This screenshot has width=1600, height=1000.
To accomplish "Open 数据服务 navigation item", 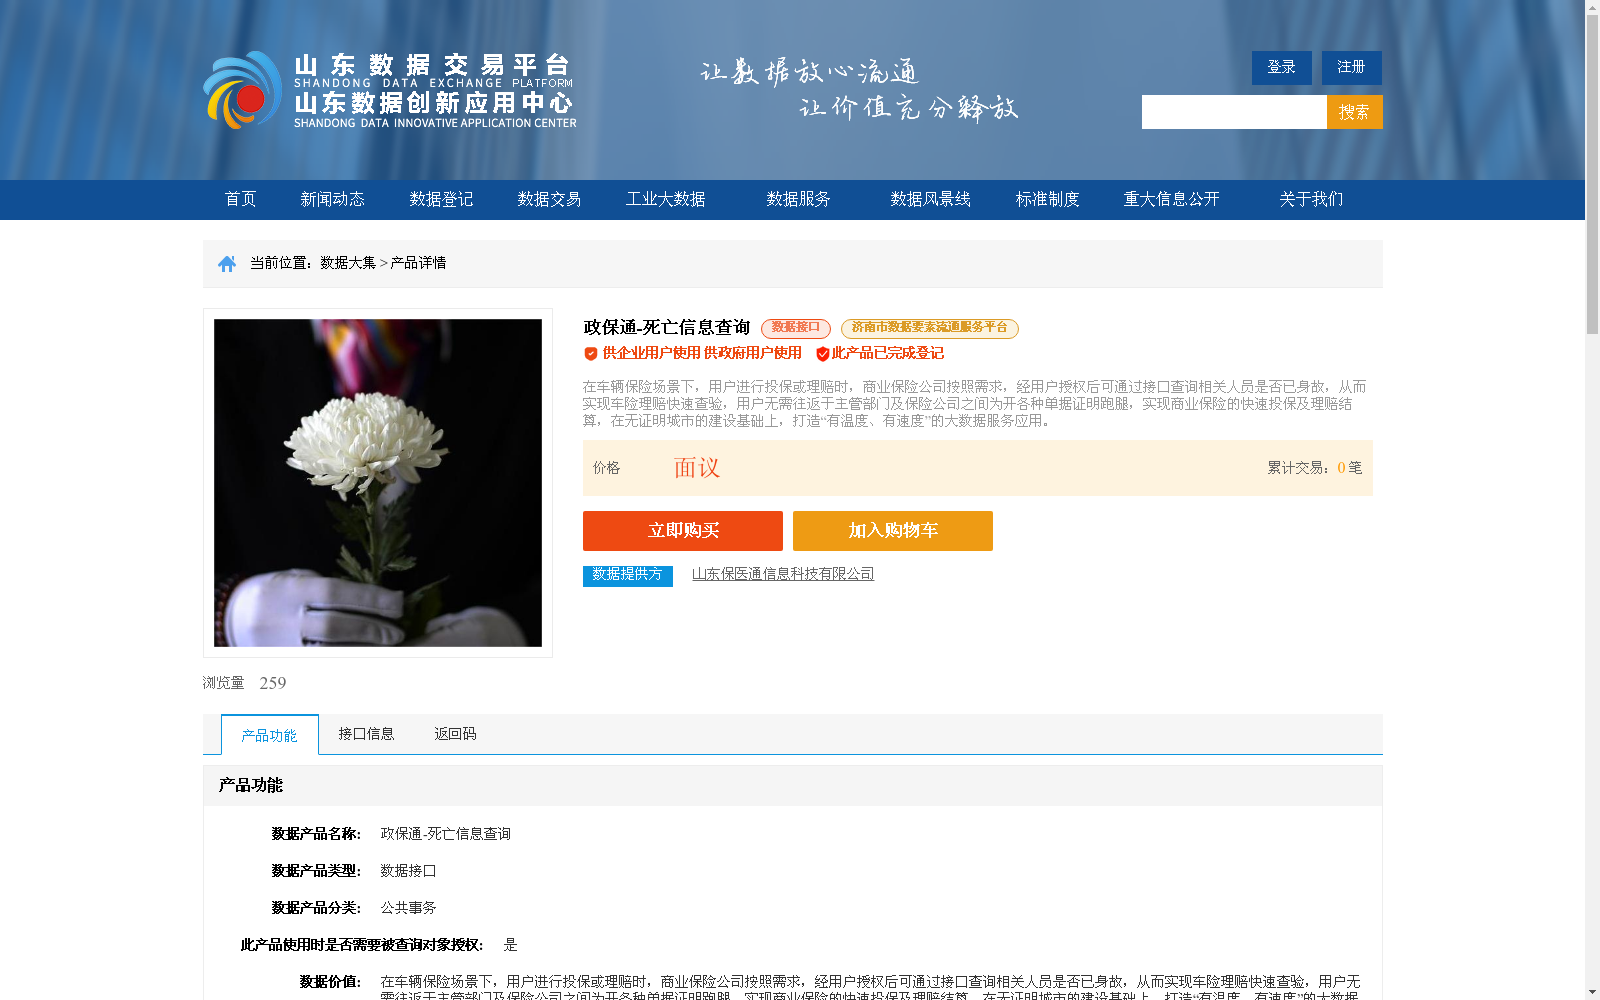I will (798, 200).
